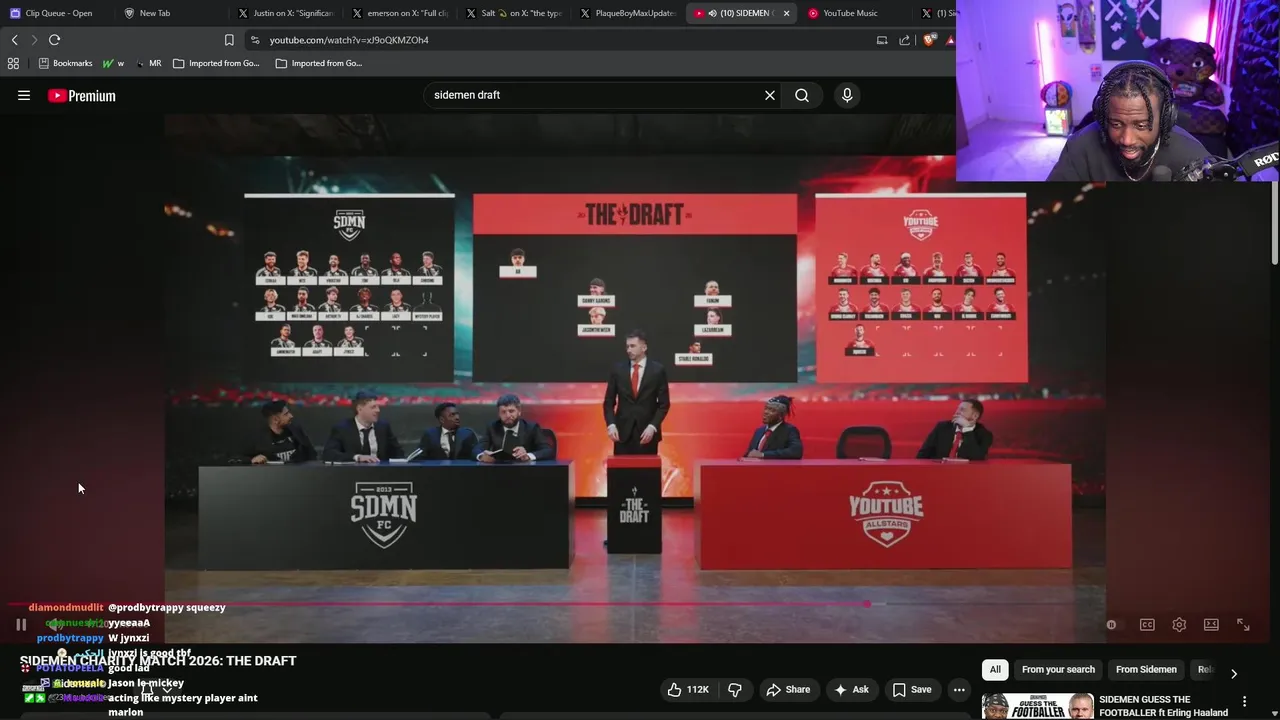Switch to Salt on X tab
This screenshot has width=1280, height=720.
click(514, 13)
